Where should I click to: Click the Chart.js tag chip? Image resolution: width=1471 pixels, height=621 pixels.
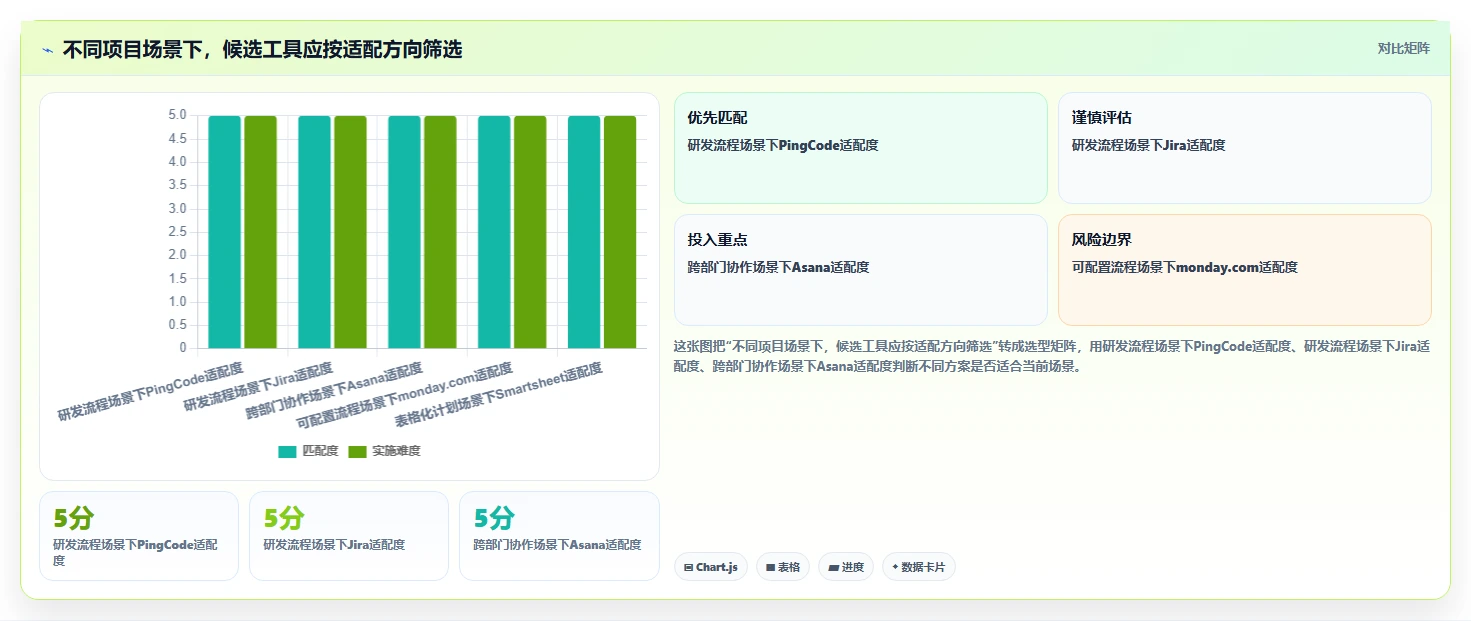pos(711,567)
